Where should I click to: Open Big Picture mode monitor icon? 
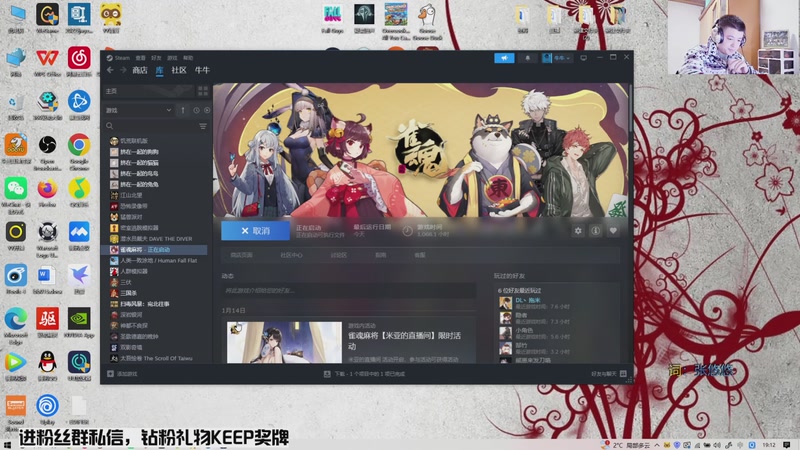tap(584, 58)
